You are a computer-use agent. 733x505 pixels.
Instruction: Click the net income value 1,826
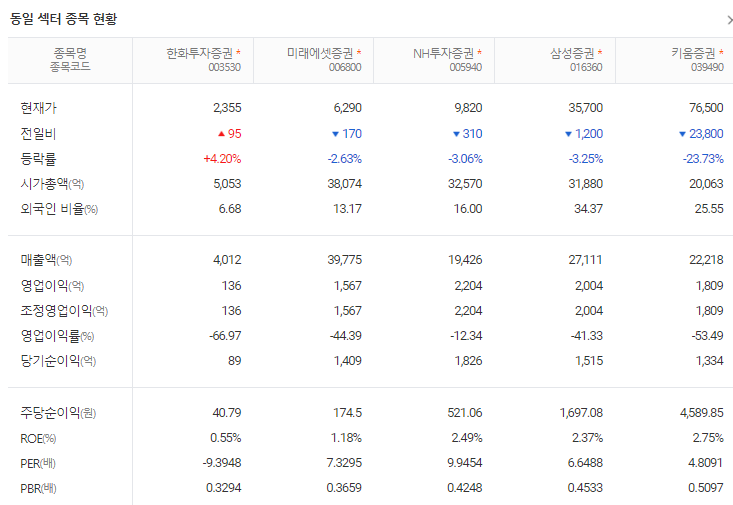468,361
